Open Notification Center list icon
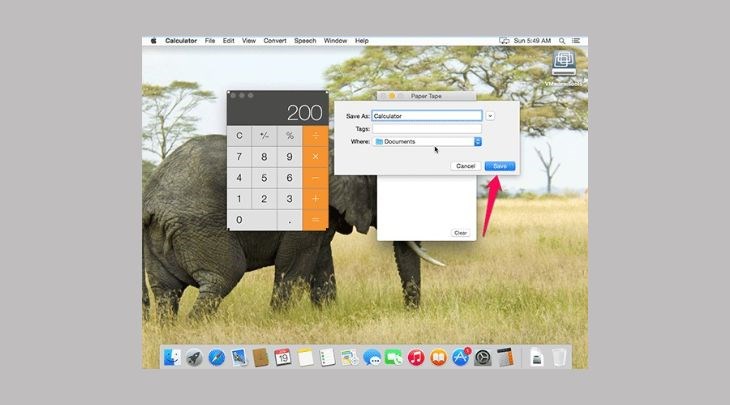730x405 pixels. coord(576,41)
